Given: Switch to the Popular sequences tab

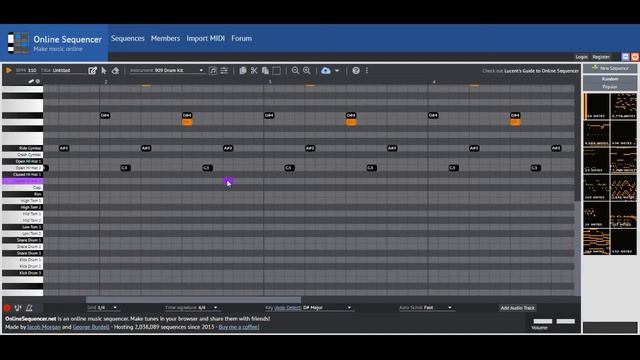Looking at the screenshot, I should (x=610, y=87).
